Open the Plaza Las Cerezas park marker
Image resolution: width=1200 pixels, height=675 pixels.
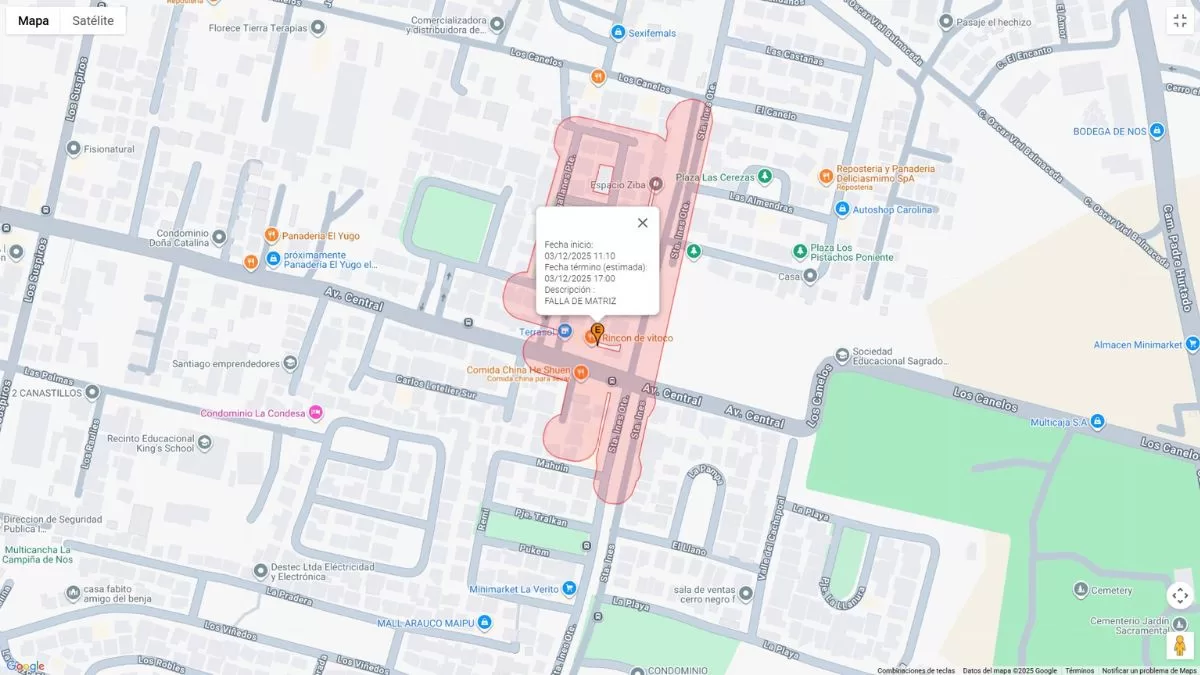pos(765,177)
